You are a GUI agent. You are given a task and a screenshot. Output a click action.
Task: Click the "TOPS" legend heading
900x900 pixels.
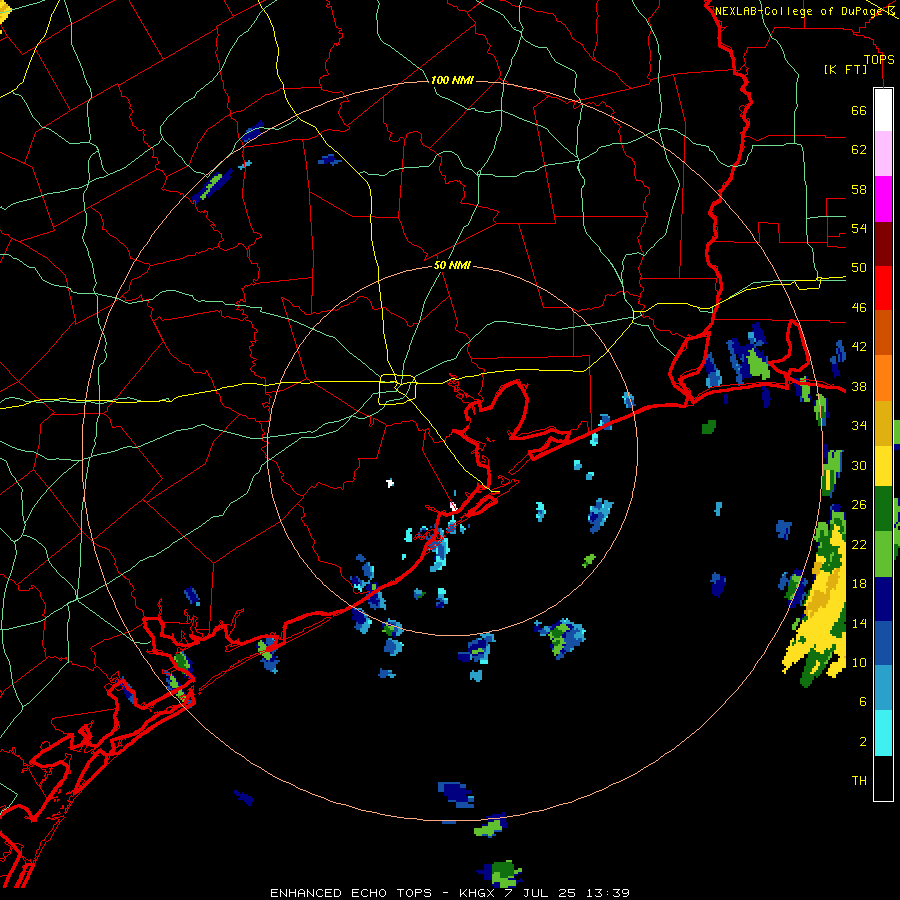coord(879,59)
